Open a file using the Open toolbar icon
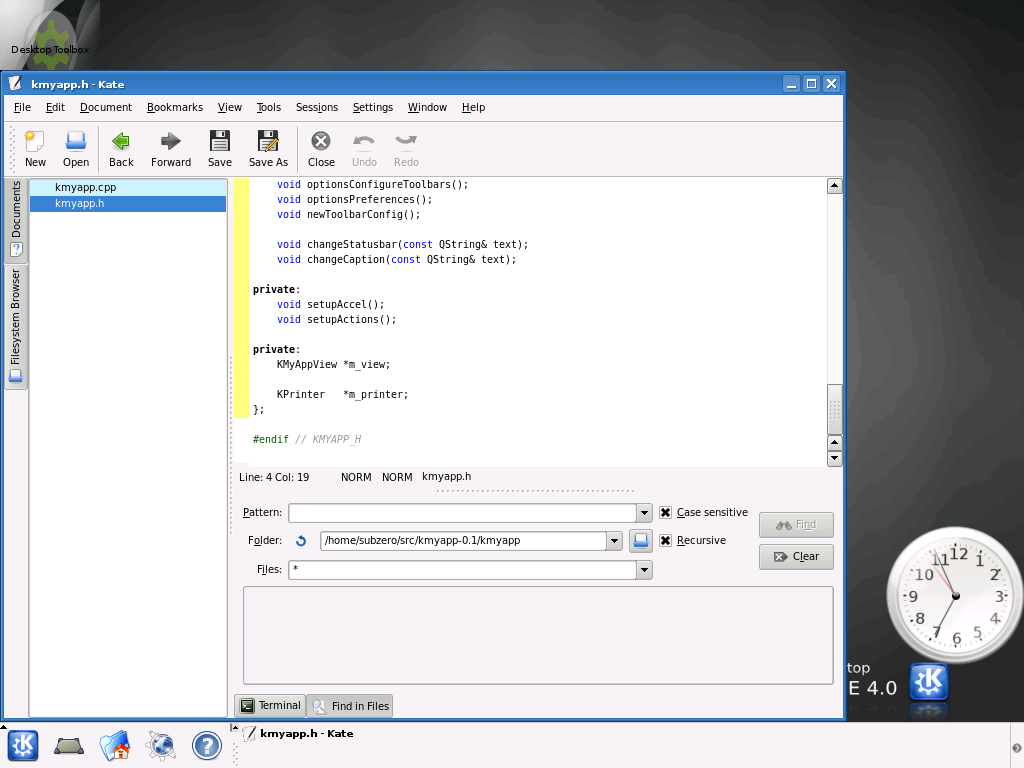Viewport: 1024px width, 768px height. point(76,149)
